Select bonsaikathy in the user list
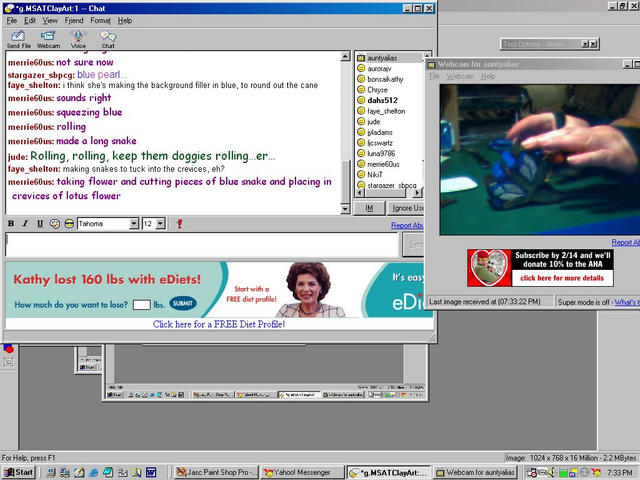 385,79
